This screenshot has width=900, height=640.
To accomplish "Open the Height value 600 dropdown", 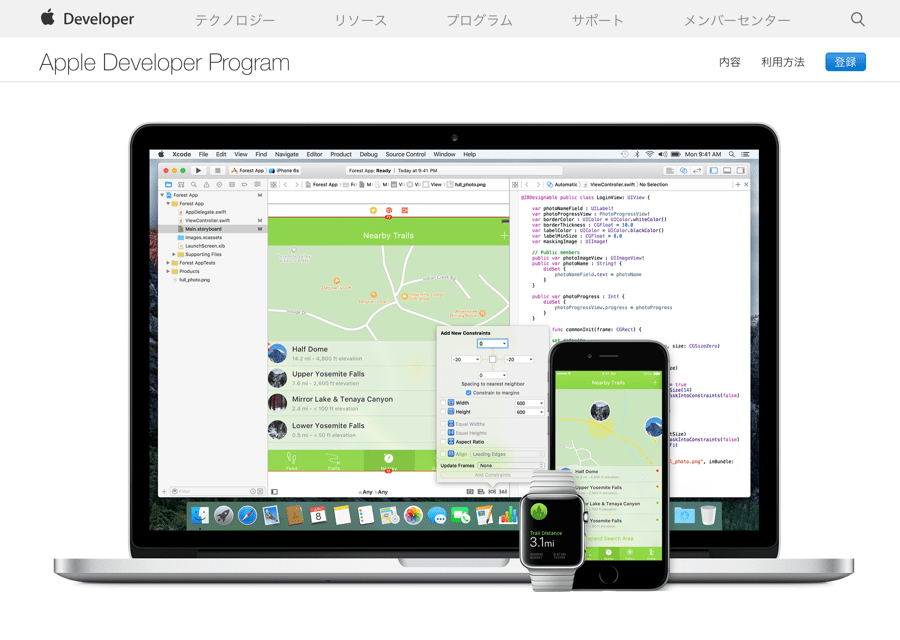I will click(x=529, y=412).
